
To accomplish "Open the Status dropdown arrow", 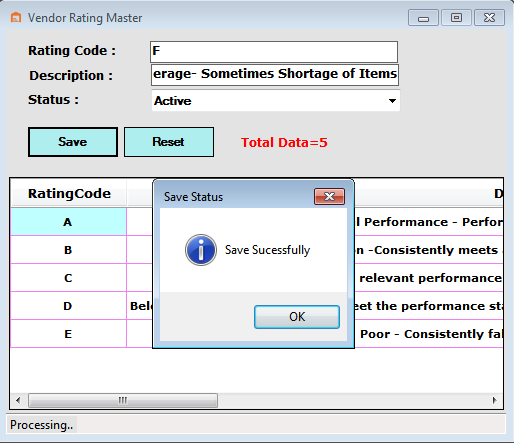I will tap(392, 101).
